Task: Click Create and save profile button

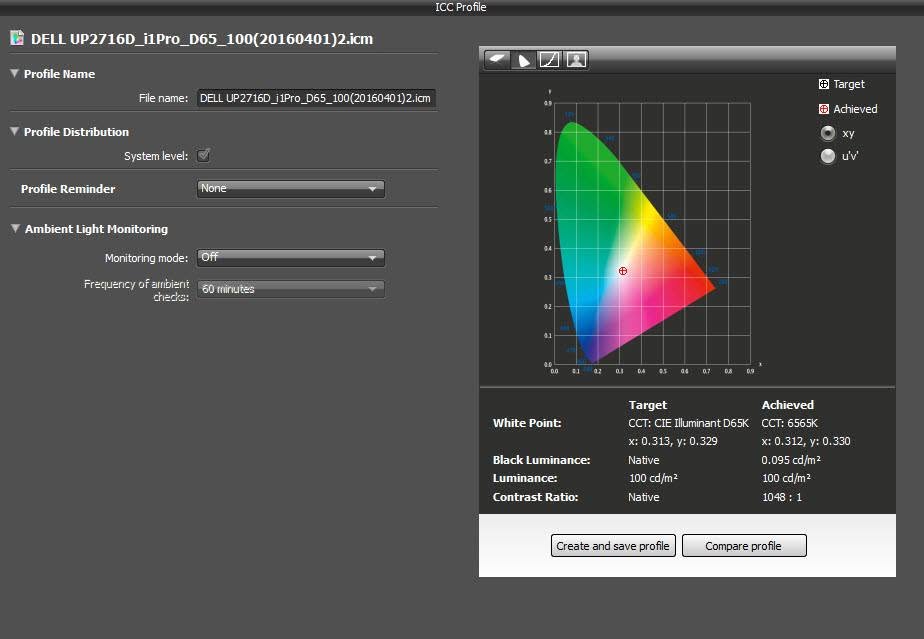Action: pyautogui.click(x=613, y=546)
